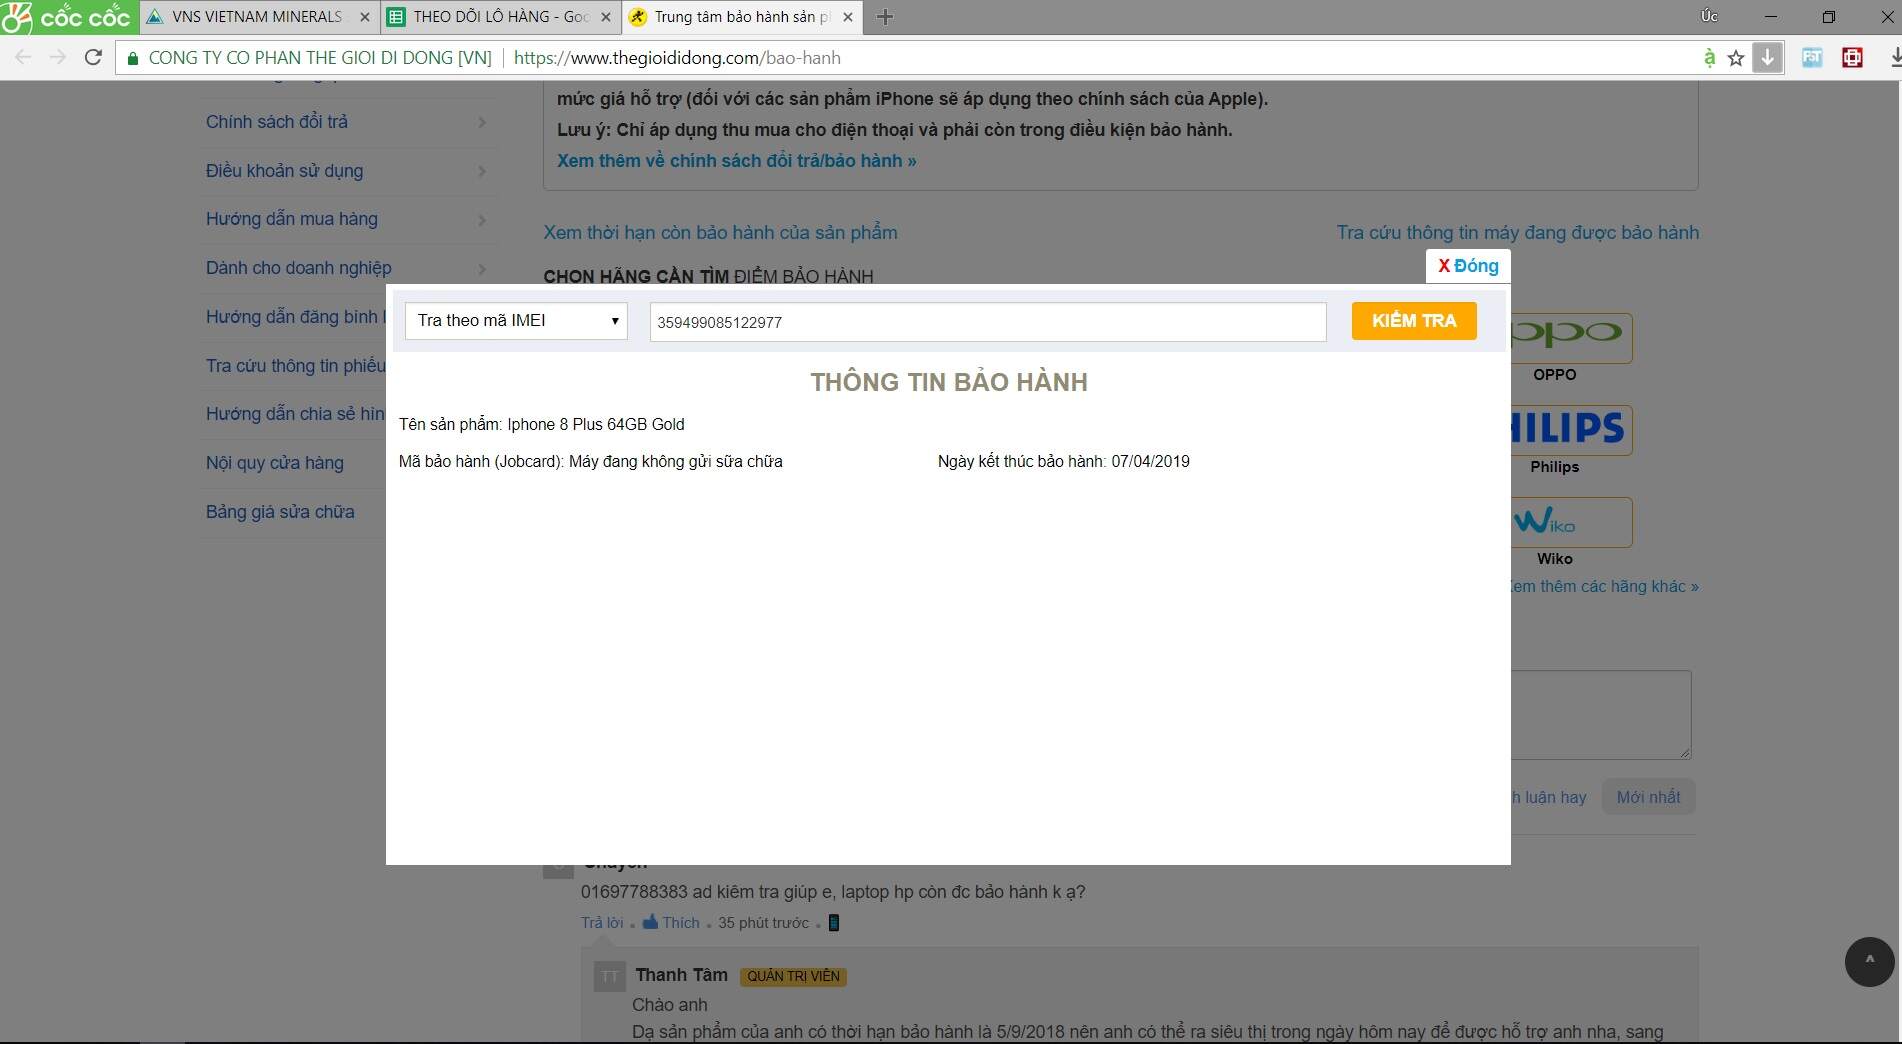Click the KIỂM TRA button
The height and width of the screenshot is (1044, 1902).
tap(1414, 321)
